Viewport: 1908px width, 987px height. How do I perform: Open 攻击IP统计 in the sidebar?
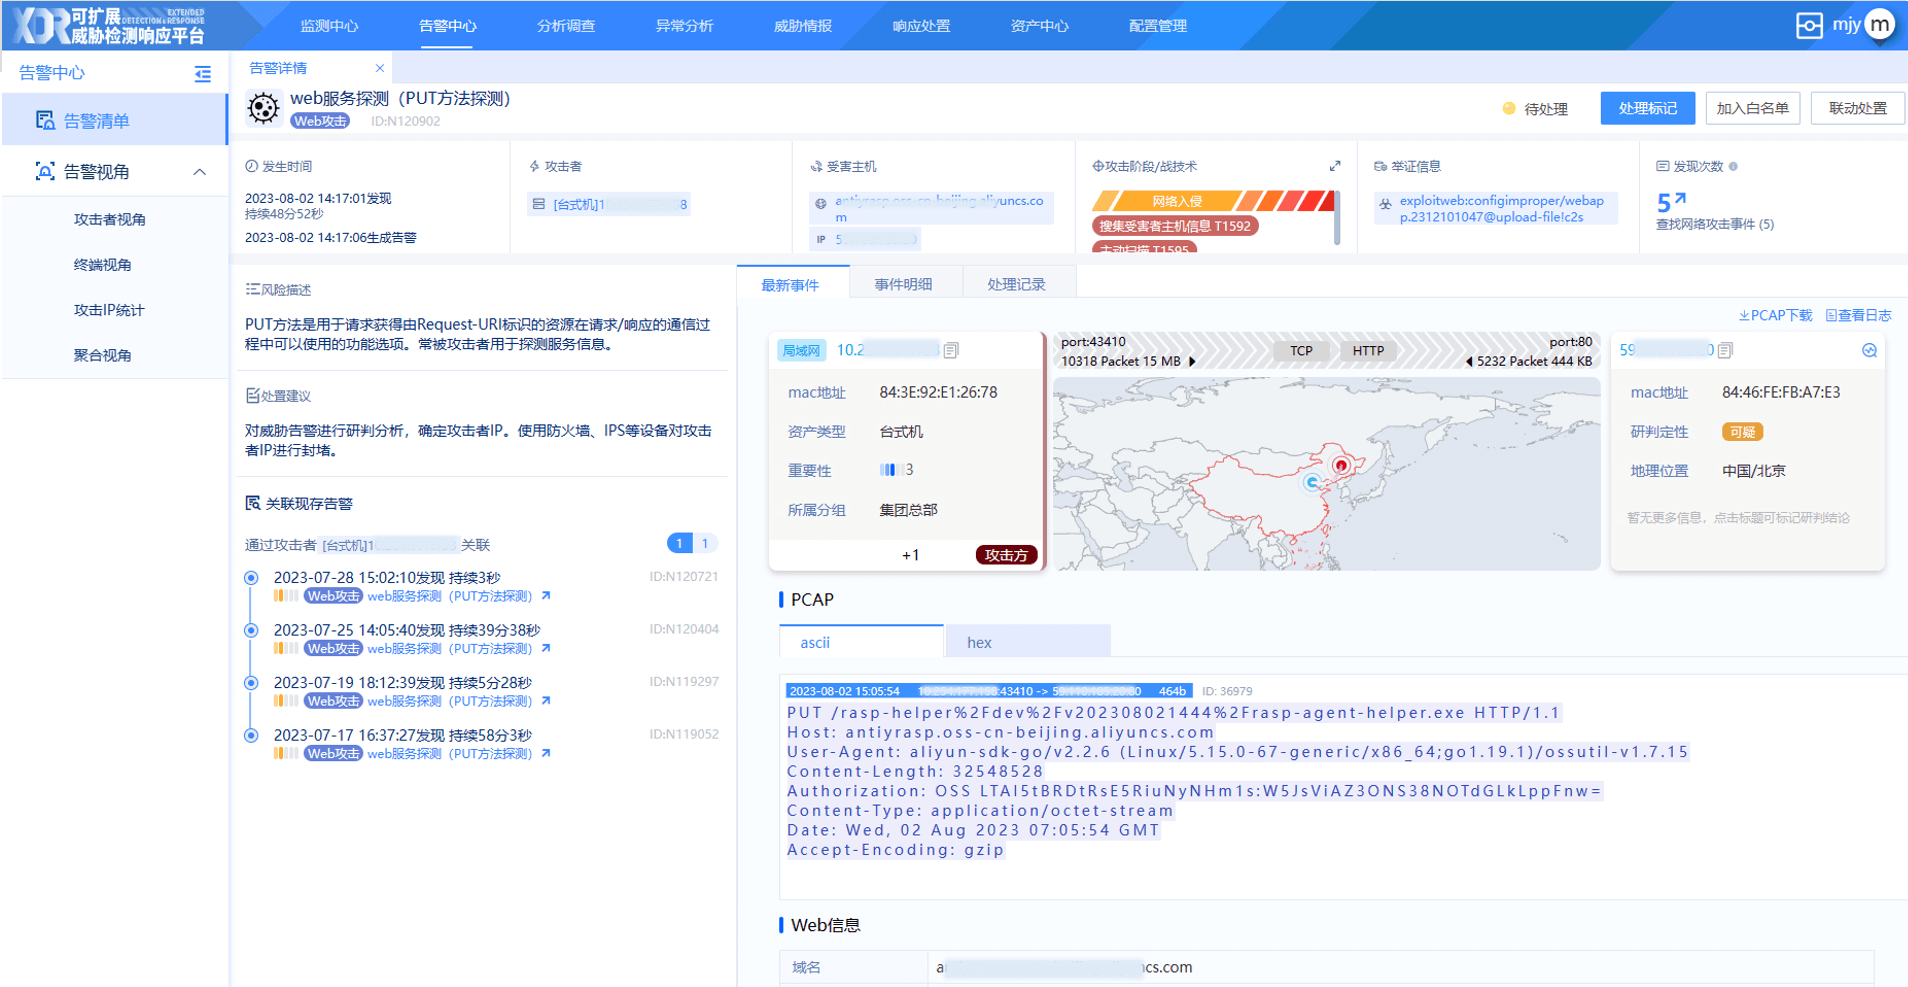109,309
